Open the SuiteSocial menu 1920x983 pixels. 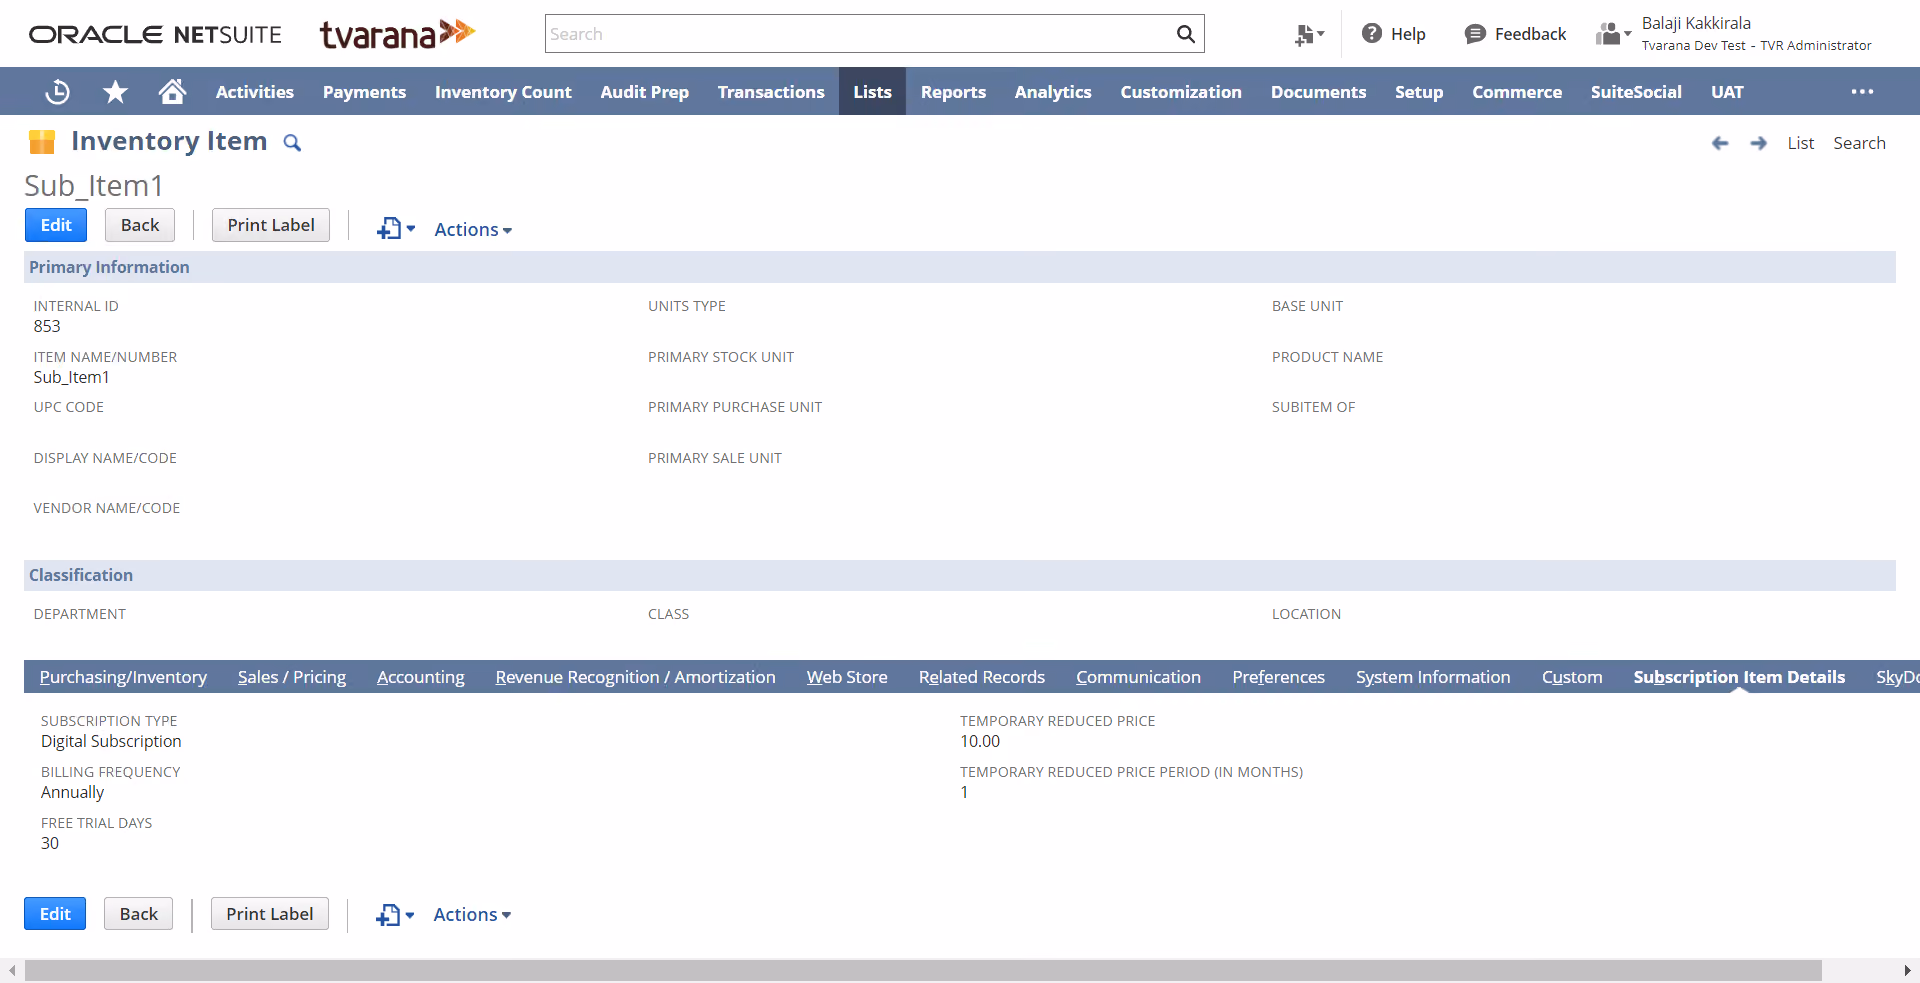1636,92
